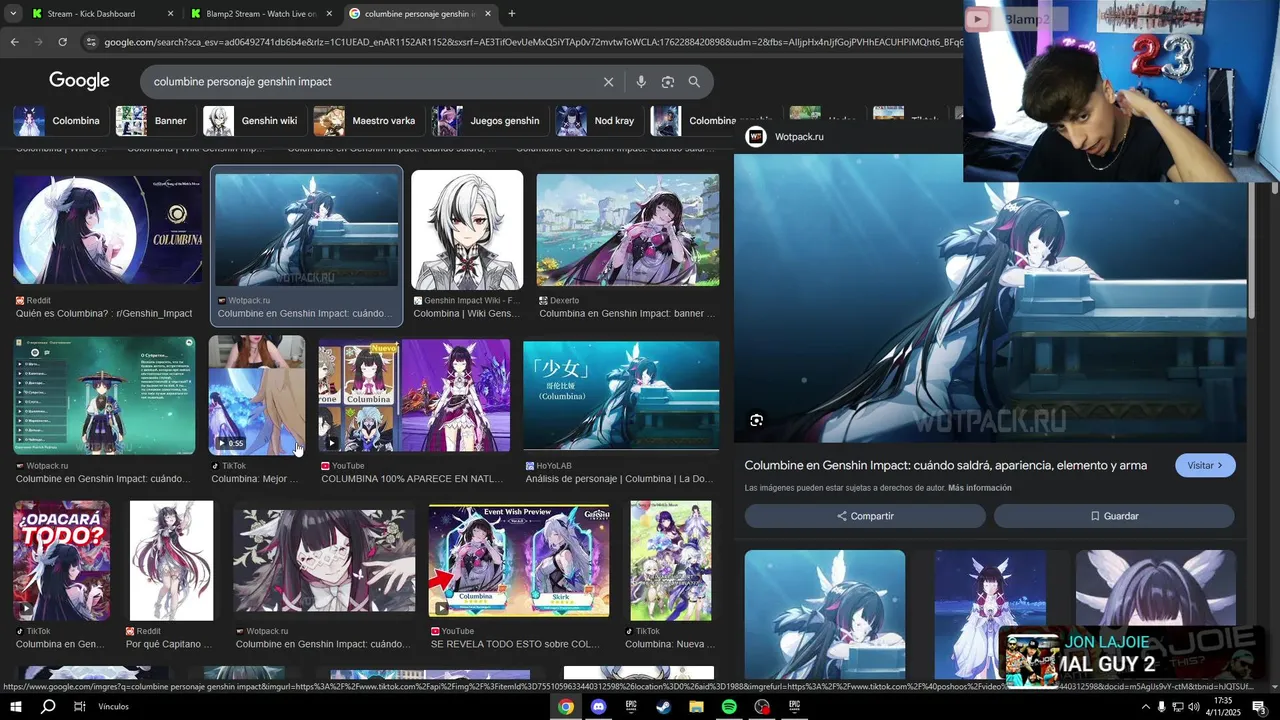Open YouTube SE REVELA TODO ESTO thumbnail

point(519,560)
